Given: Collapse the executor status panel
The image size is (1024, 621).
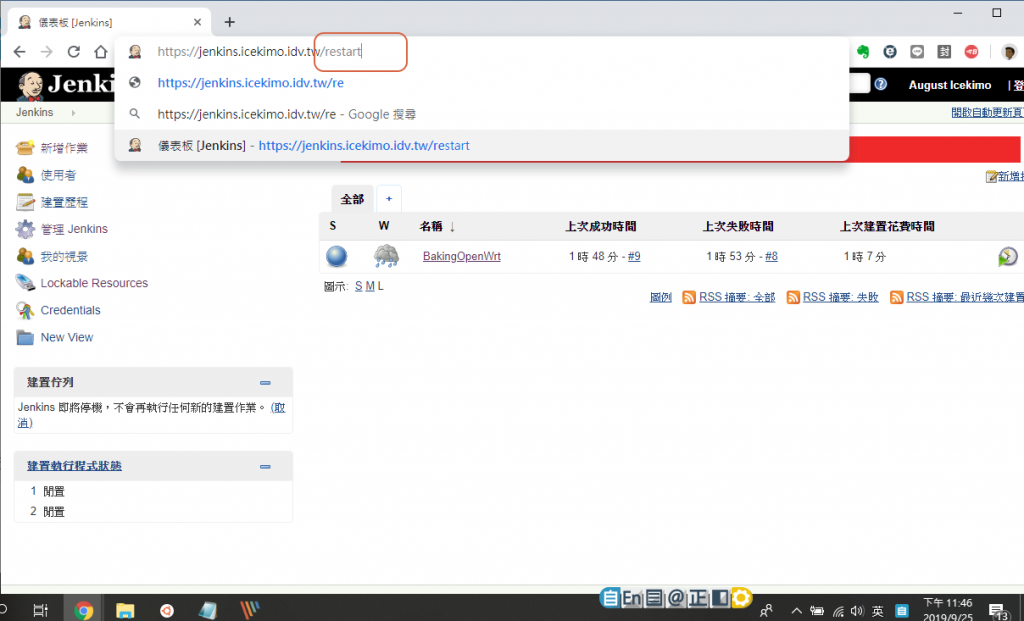Looking at the screenshot, I should 265,466.
